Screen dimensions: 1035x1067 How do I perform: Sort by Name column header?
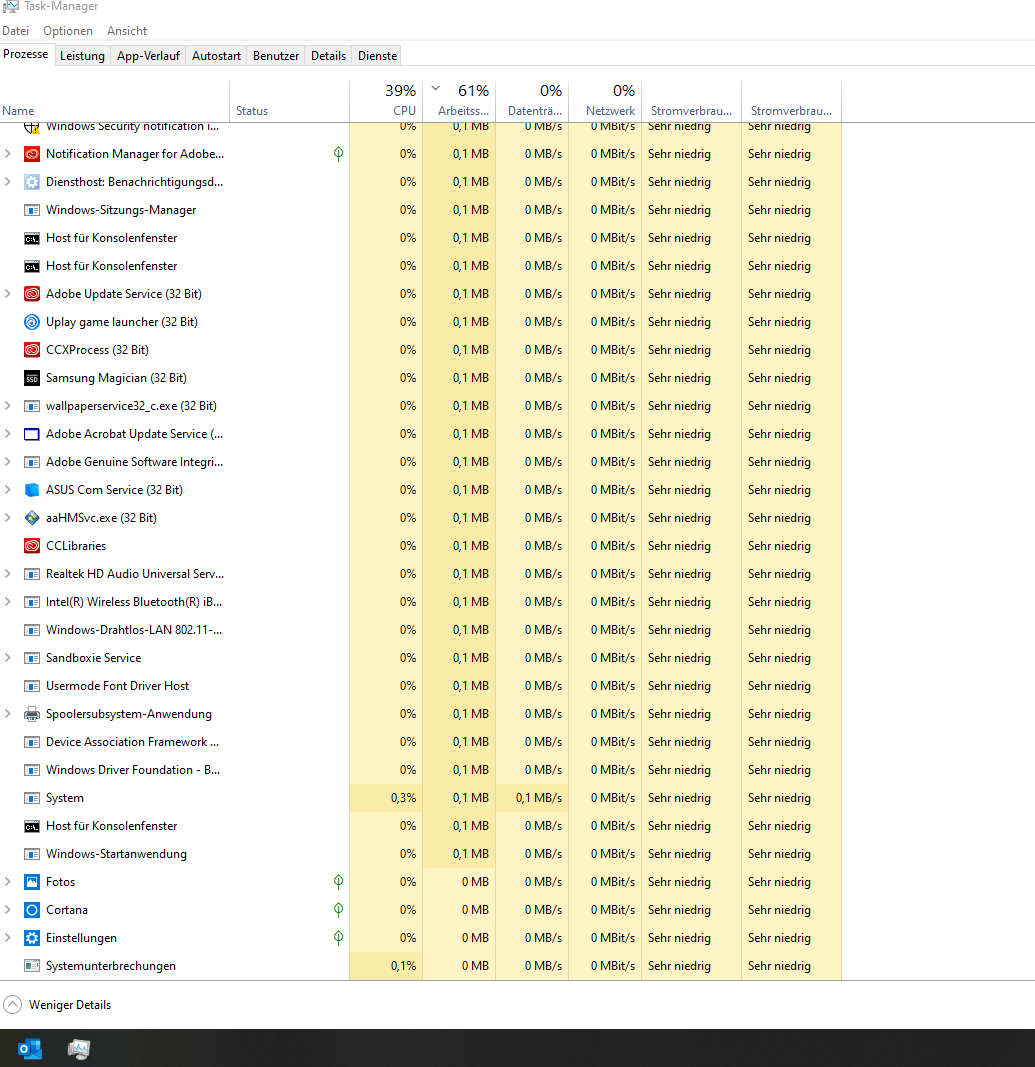[x=114, y=101]
